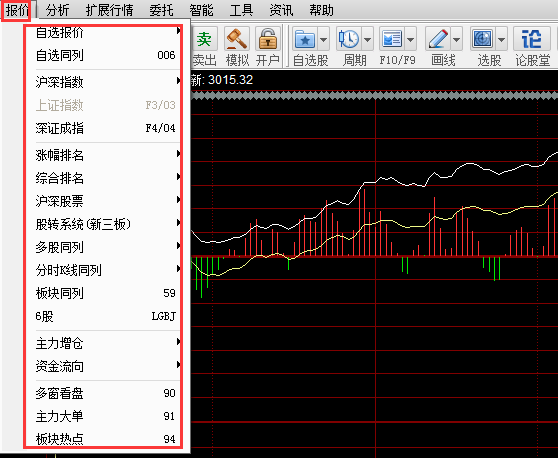This screenshot has width=558, height=458.
Task: Expand the 自选报价 submenu
Action: [x=103, y=32]
